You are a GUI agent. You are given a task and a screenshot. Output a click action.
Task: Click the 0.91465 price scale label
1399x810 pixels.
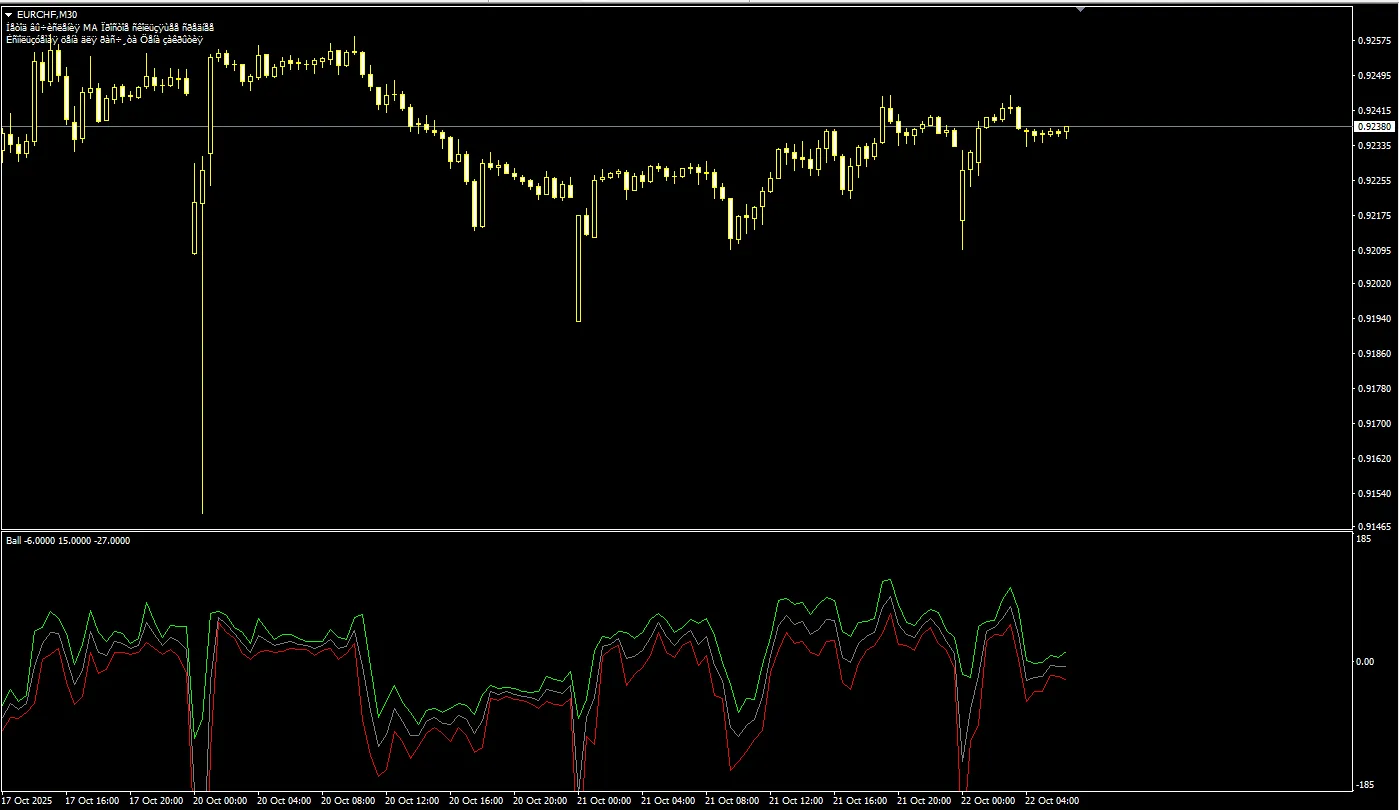[1375, 526]
